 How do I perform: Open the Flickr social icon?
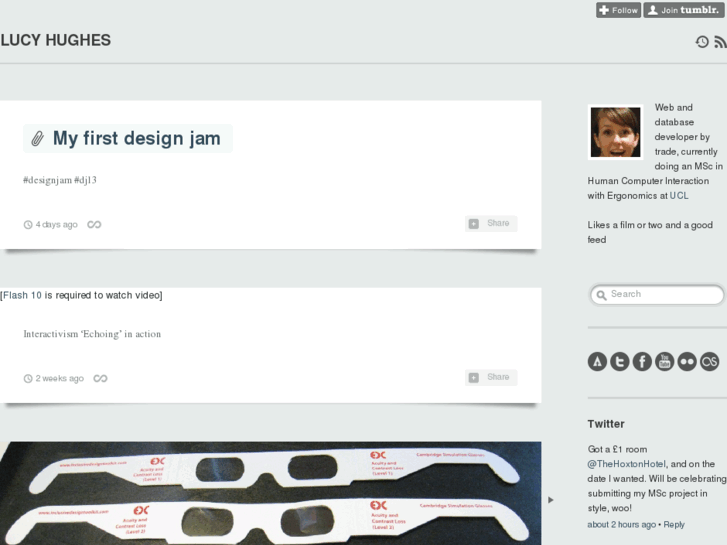point(687,361)
